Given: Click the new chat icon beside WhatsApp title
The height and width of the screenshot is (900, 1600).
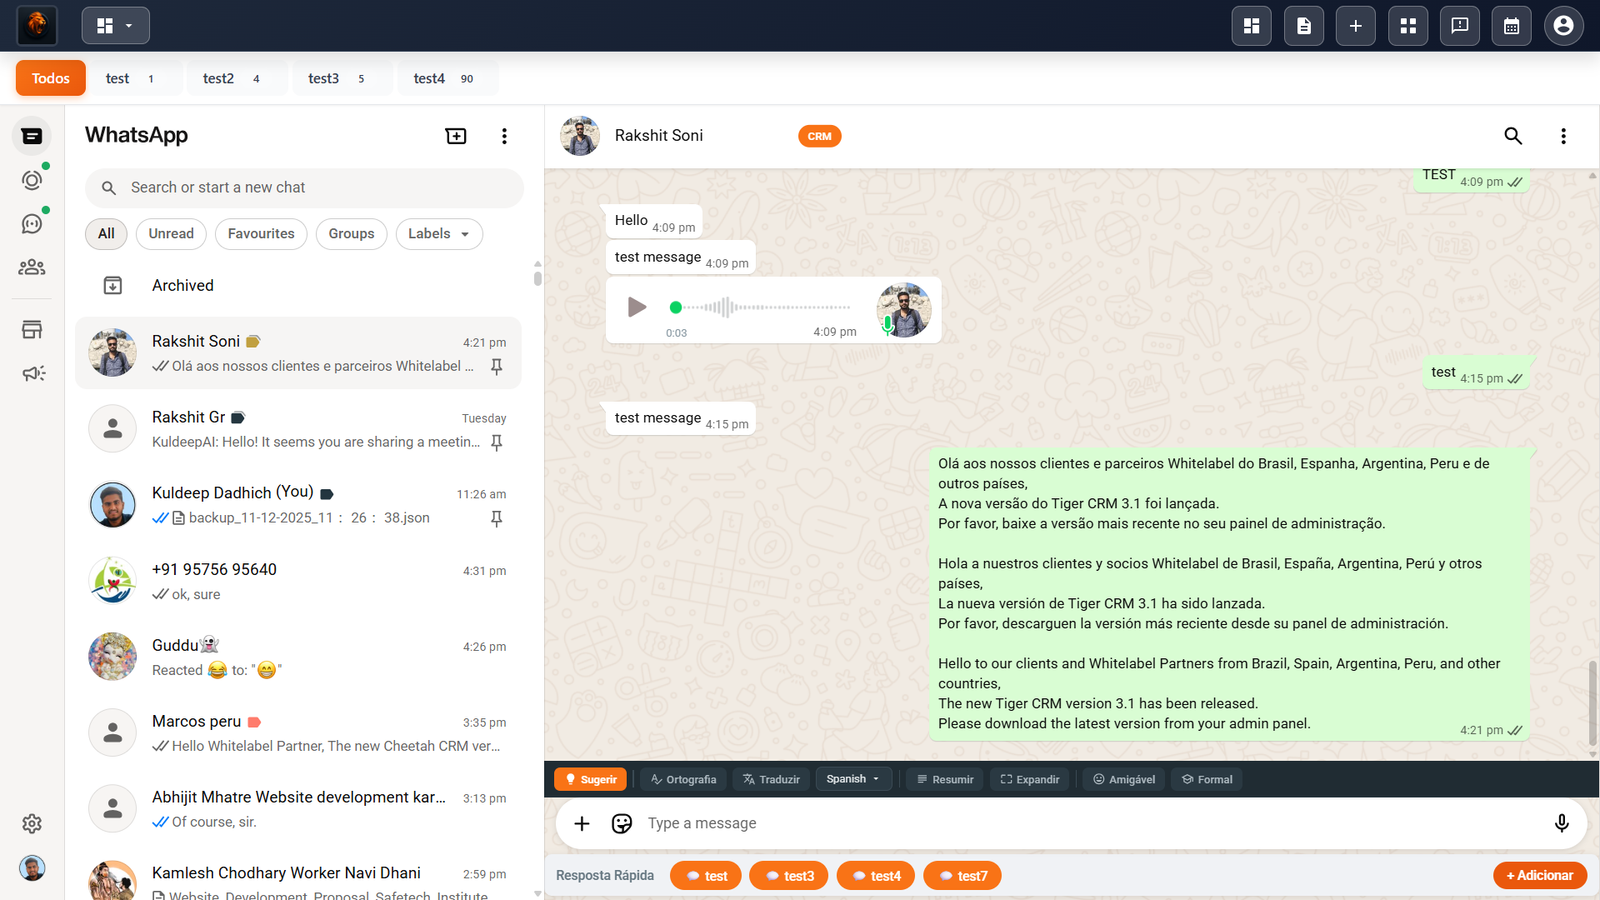Looking at the screenshot, I should pyautogui.click(x=456, y=135).
